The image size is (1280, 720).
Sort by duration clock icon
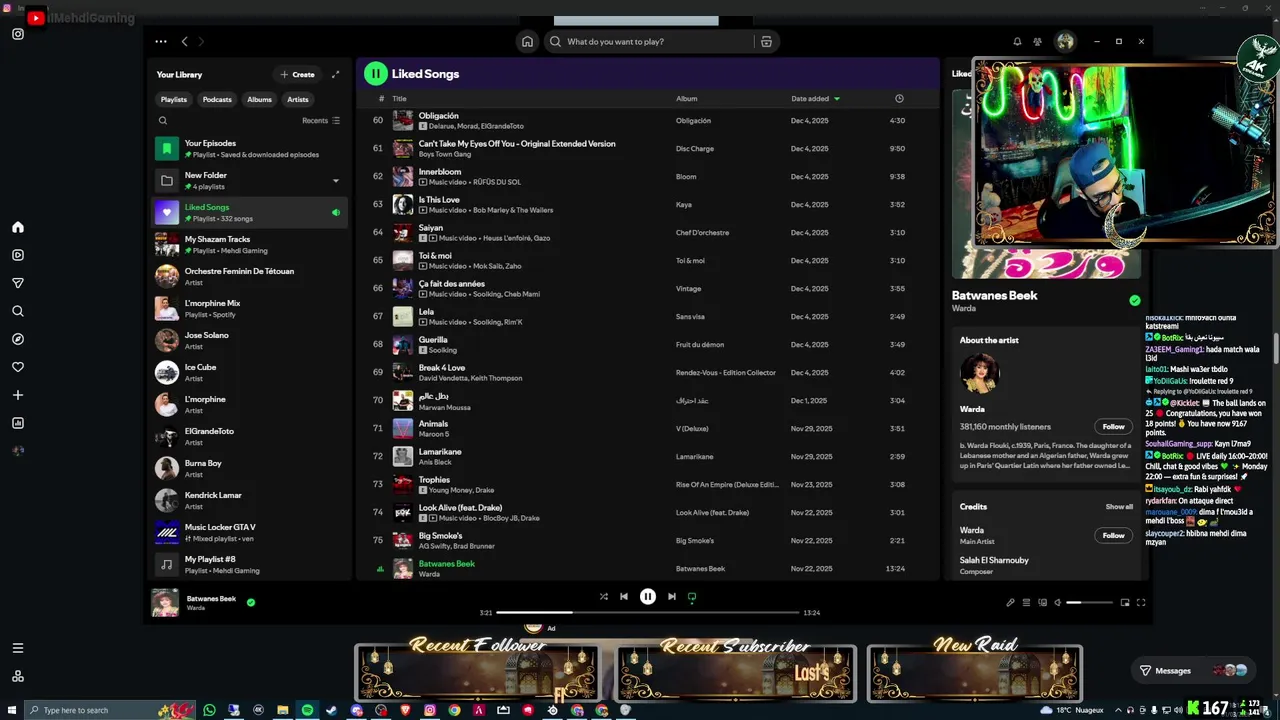(899, 99)
